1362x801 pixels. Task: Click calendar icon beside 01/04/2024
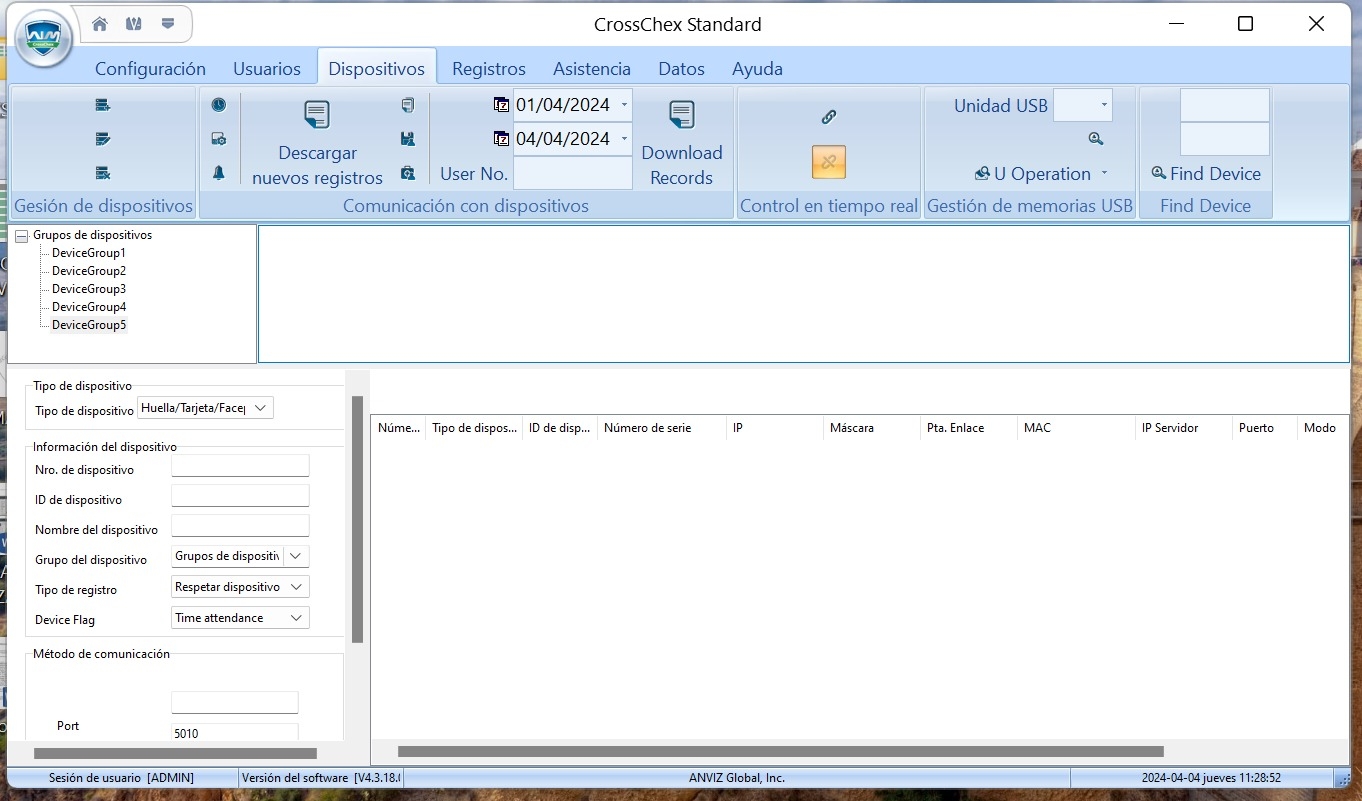pyautogui.click(x=501, y=104)
